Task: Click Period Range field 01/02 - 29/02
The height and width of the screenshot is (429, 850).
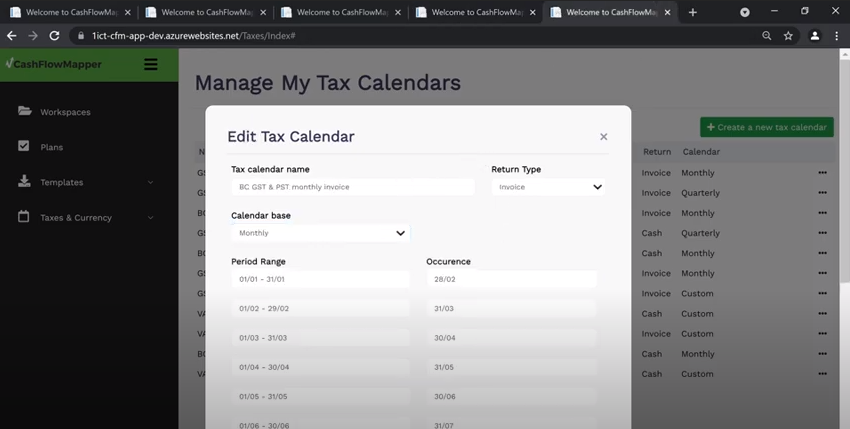Action: click(320, 309)
